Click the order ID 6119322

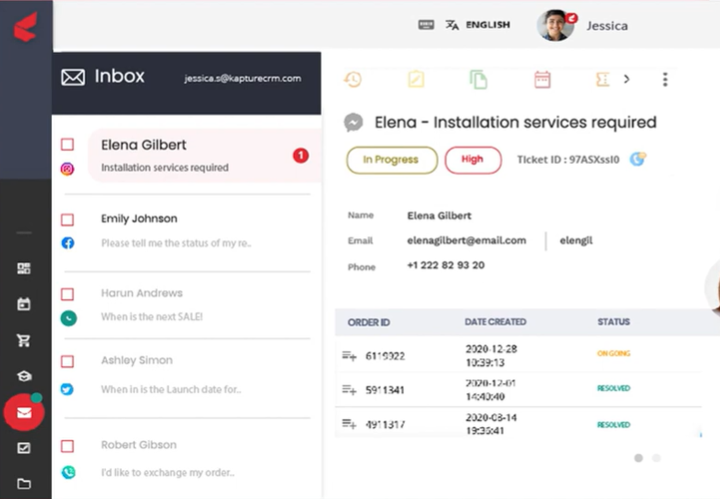(385, 356)
